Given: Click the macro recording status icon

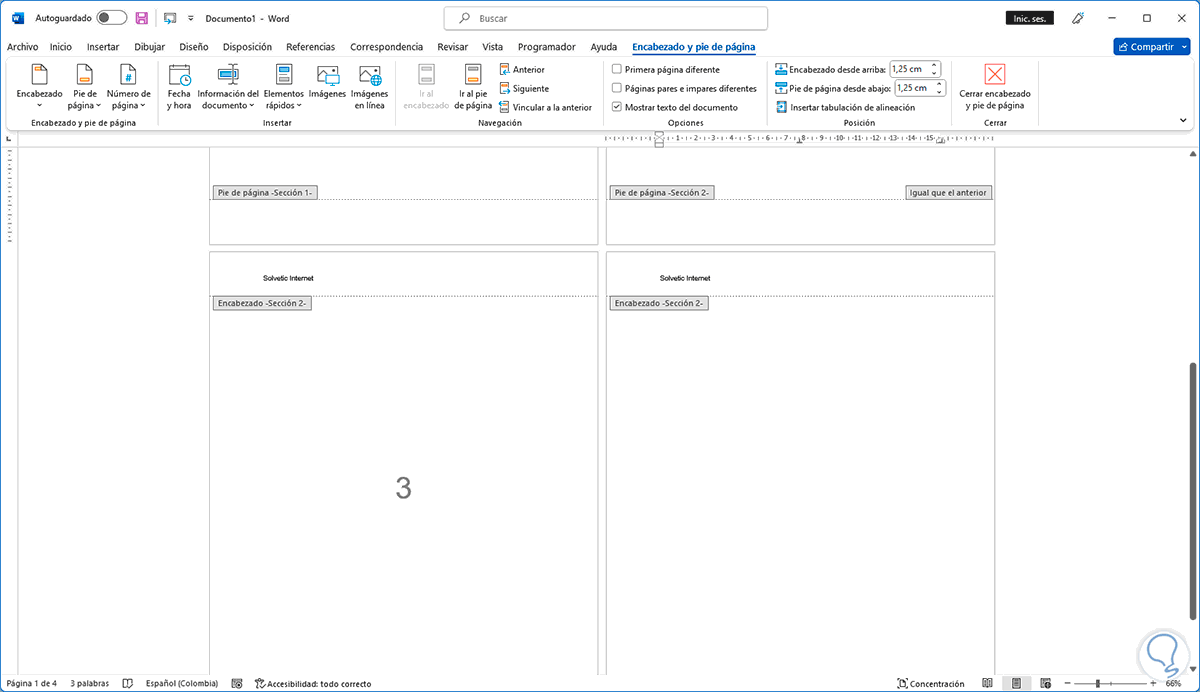Looking at the screenshot, I should pos(237,684).
